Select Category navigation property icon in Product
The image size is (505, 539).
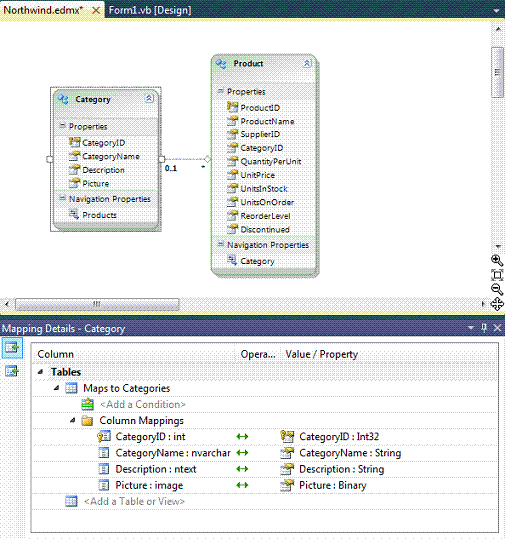[x=232, y=261]
